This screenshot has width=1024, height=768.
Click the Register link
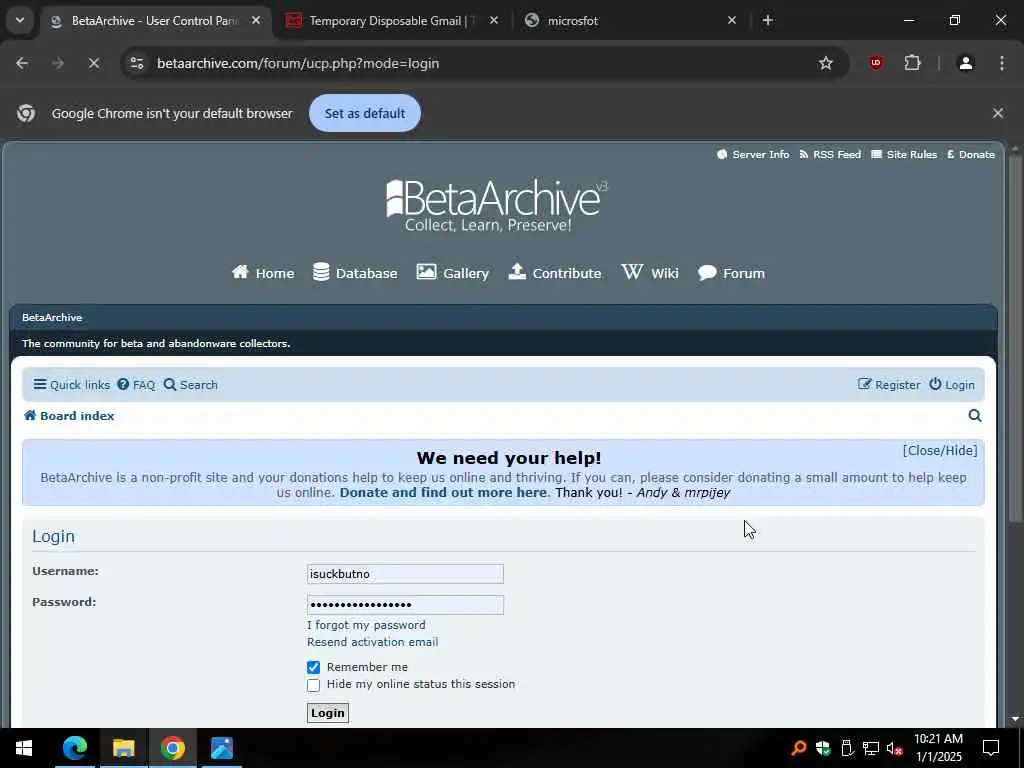click(x=889, y=385)
